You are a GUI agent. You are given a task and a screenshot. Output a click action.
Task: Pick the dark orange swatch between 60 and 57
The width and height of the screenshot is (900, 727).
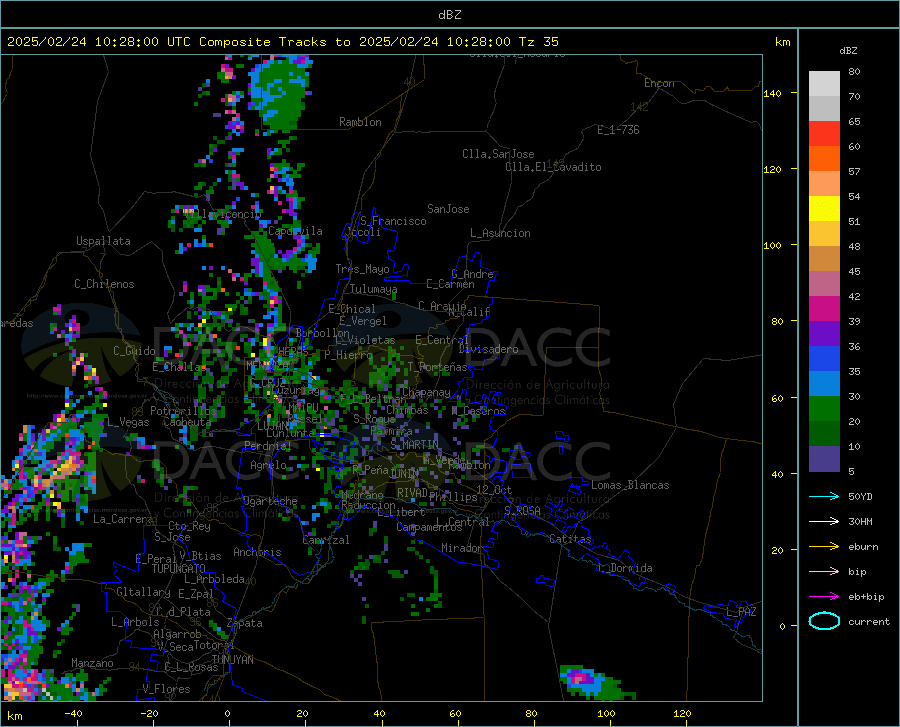(824, 159)
